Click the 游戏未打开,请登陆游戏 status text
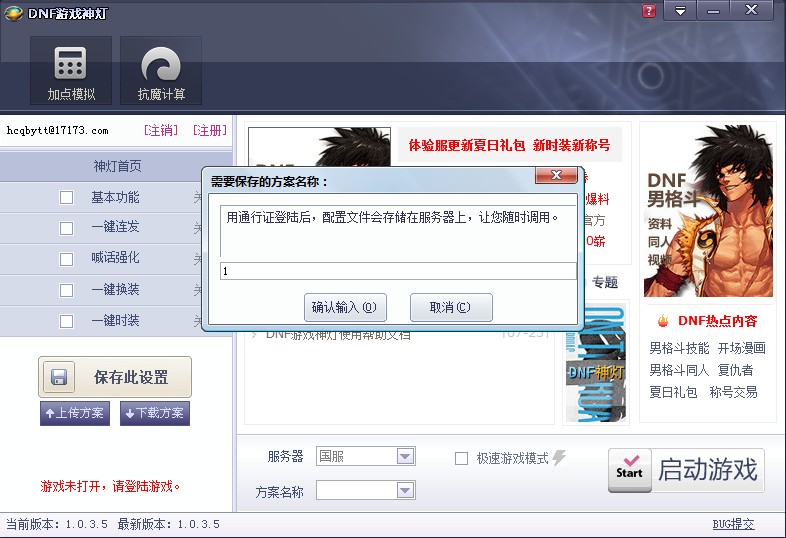Image resolution: width=786 pixels, height=538 pixels. [x=110, y=486]
